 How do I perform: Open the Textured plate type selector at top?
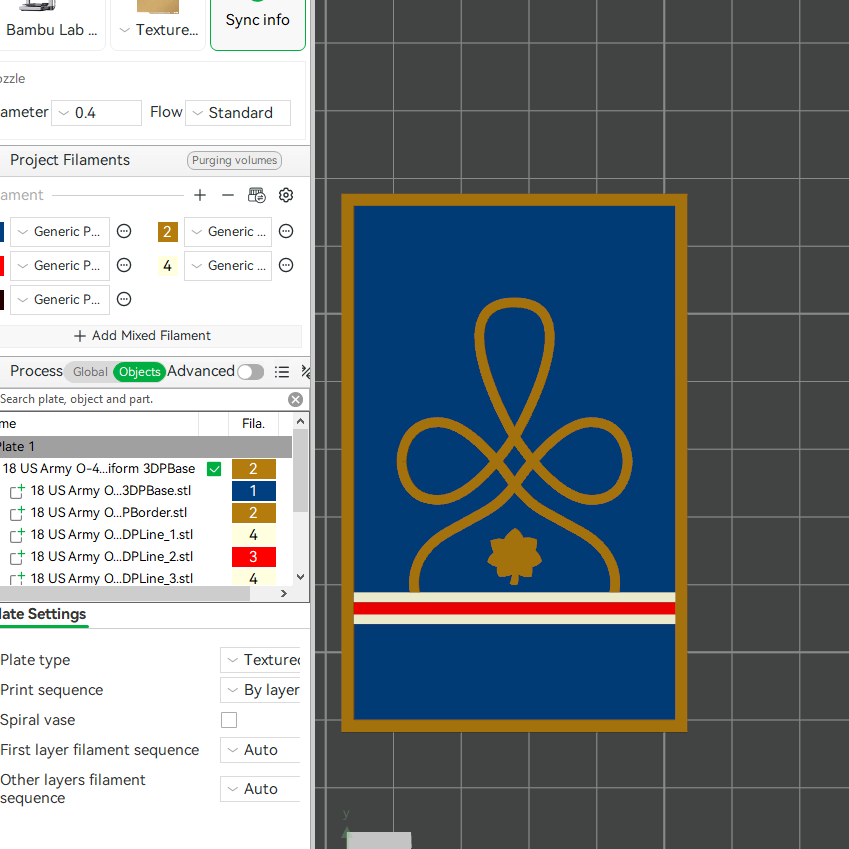tap(158, 24)
